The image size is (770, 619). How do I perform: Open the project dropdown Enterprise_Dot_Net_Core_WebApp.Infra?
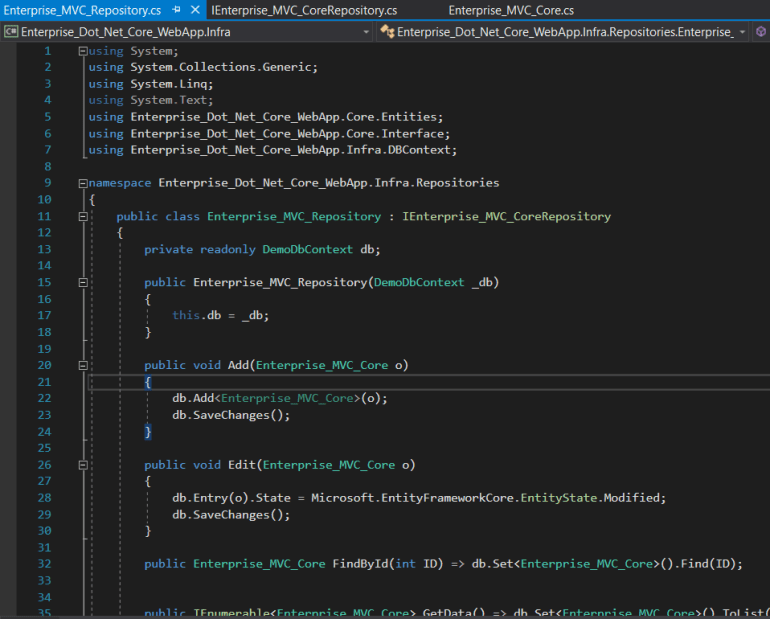[x=187, y=32]
